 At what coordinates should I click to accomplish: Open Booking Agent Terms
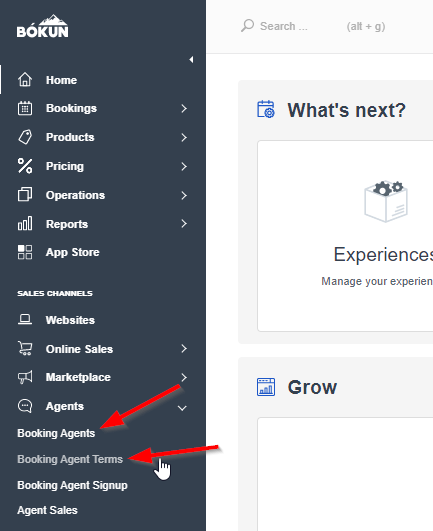(x=70, y=459)
